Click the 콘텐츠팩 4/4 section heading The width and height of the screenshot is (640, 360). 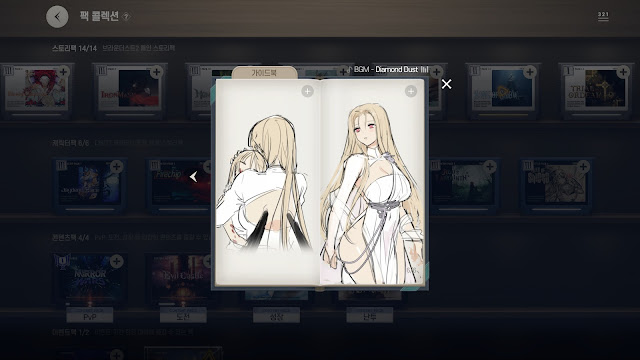(x=70, y=238)
